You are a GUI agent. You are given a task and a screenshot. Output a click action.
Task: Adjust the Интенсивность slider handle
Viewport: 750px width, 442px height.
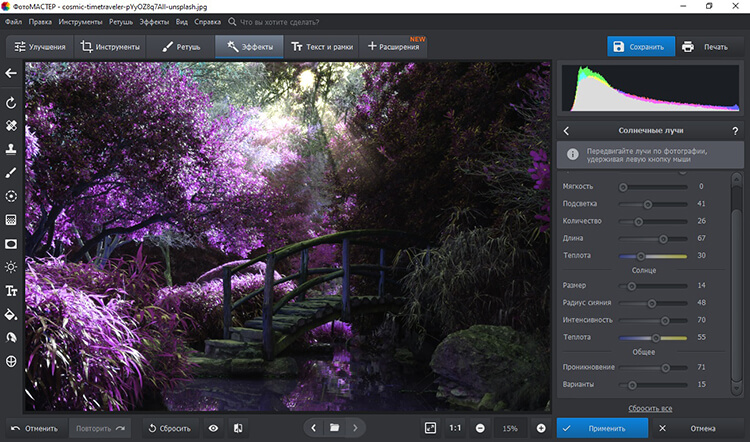click(664, 321)
